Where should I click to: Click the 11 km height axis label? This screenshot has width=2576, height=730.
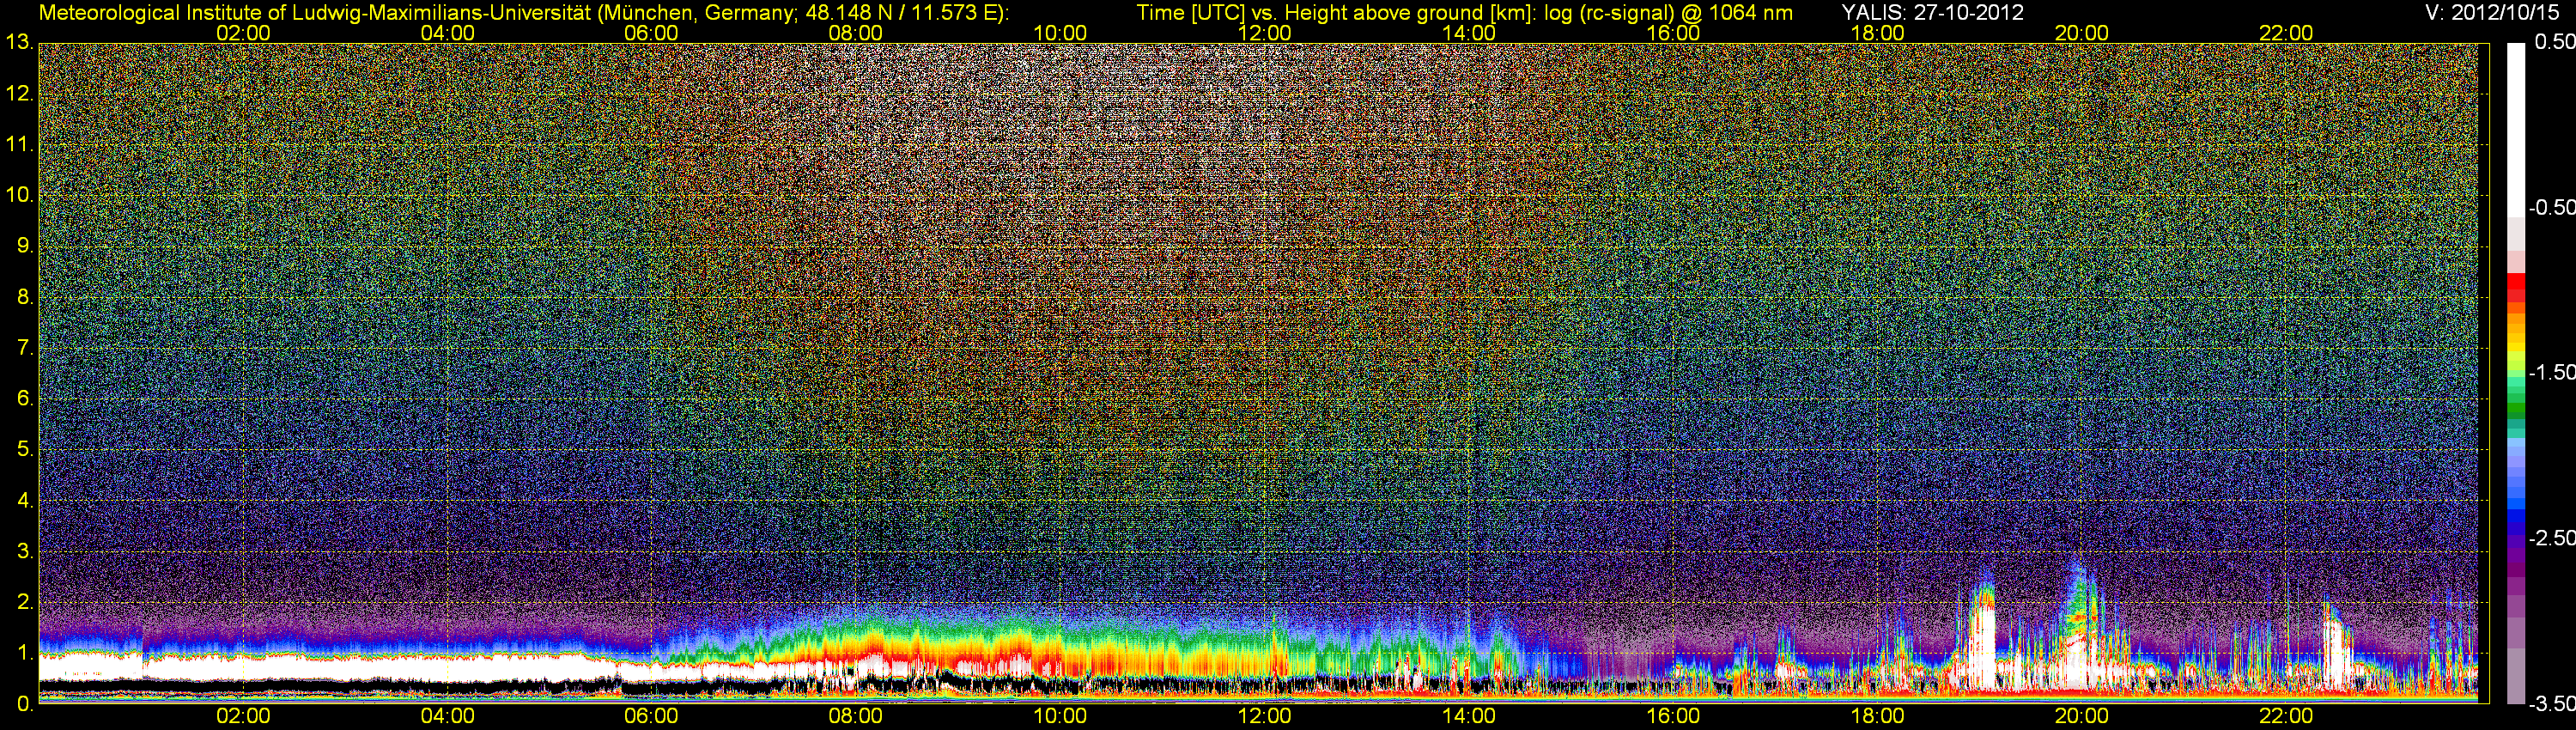tap(18, 145)
